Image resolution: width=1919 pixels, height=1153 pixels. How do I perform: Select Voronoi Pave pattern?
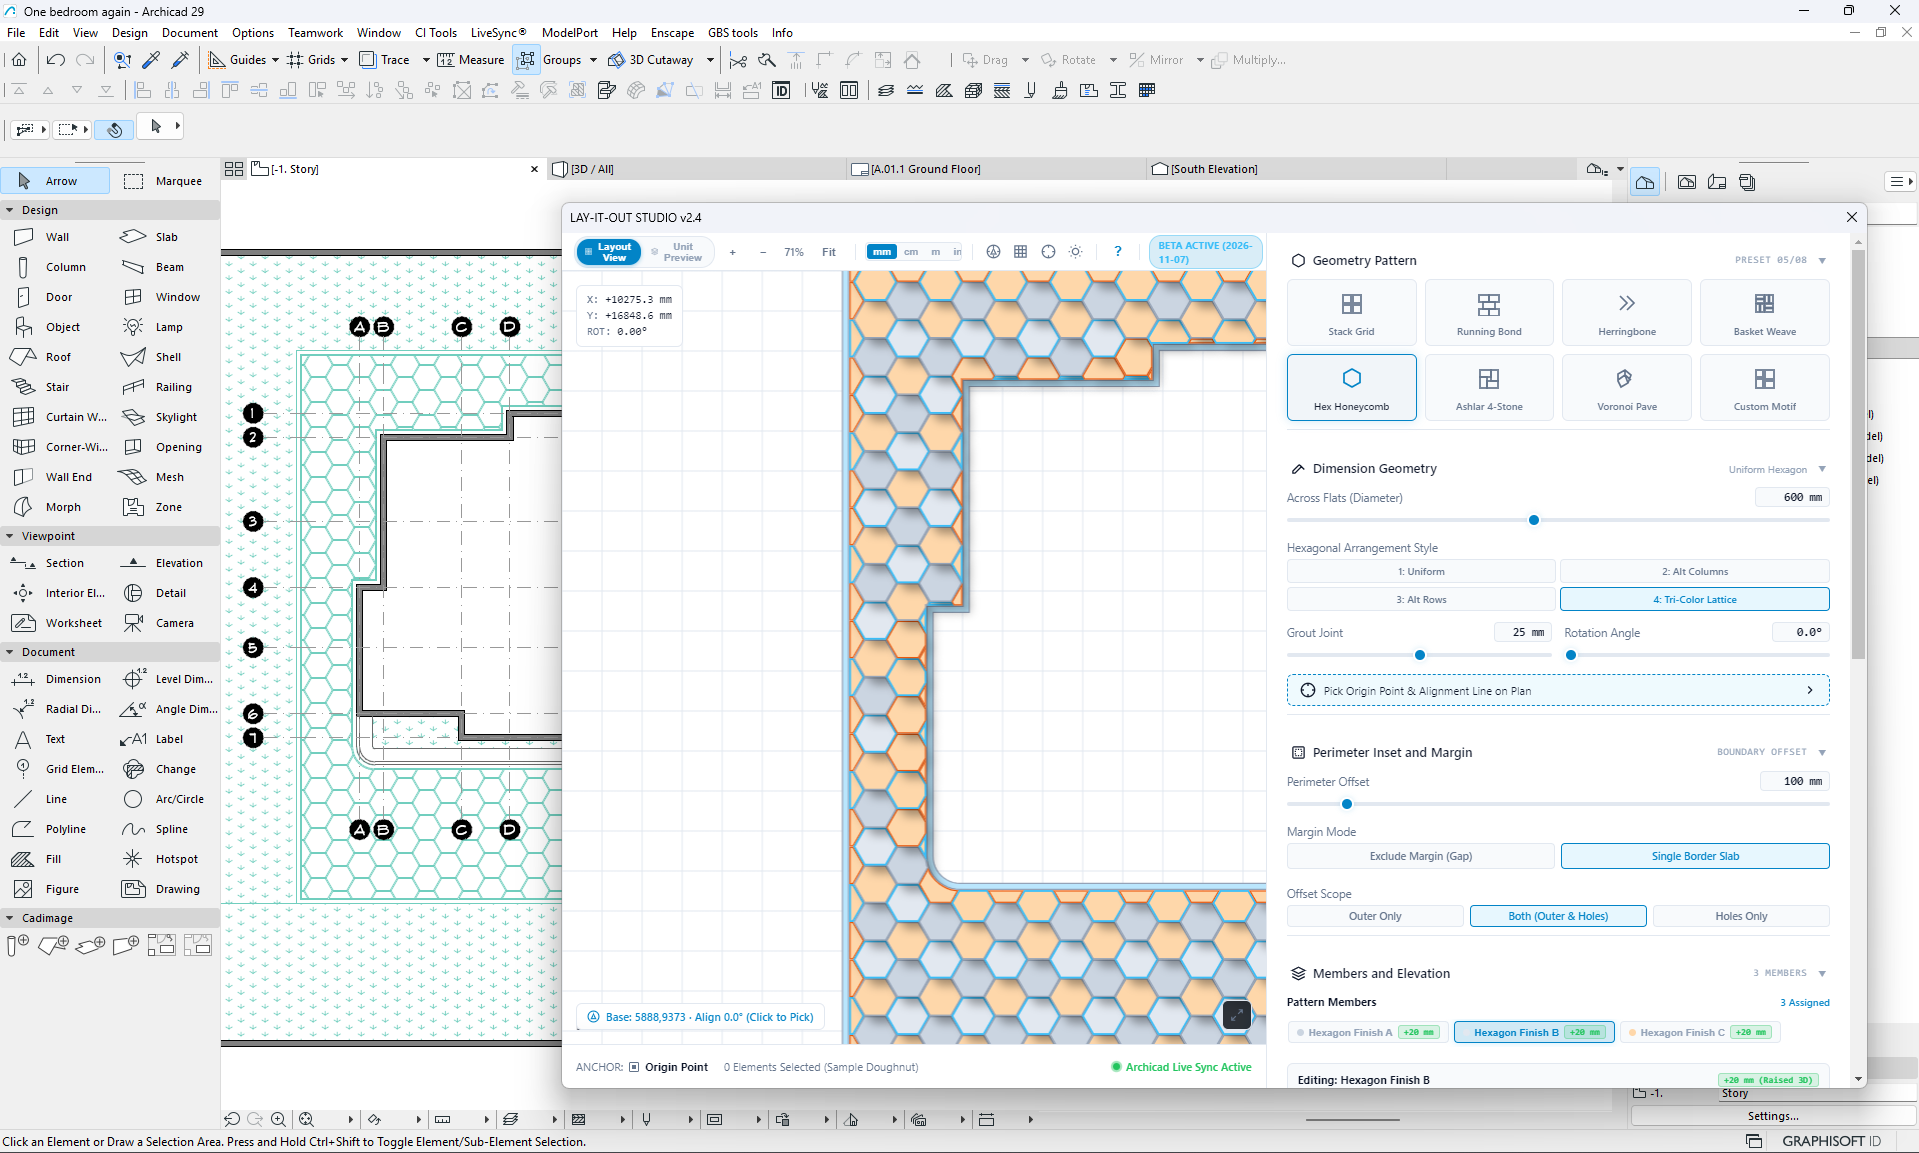coord(1627,388)
